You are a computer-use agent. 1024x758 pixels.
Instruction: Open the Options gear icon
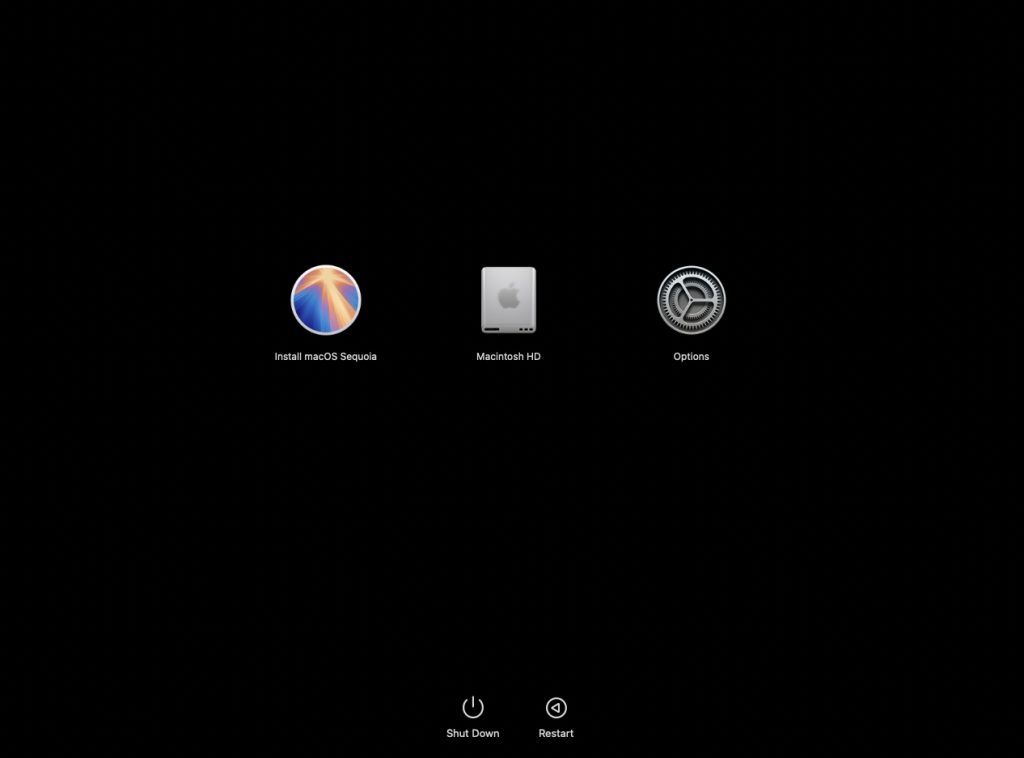(691, 300)
